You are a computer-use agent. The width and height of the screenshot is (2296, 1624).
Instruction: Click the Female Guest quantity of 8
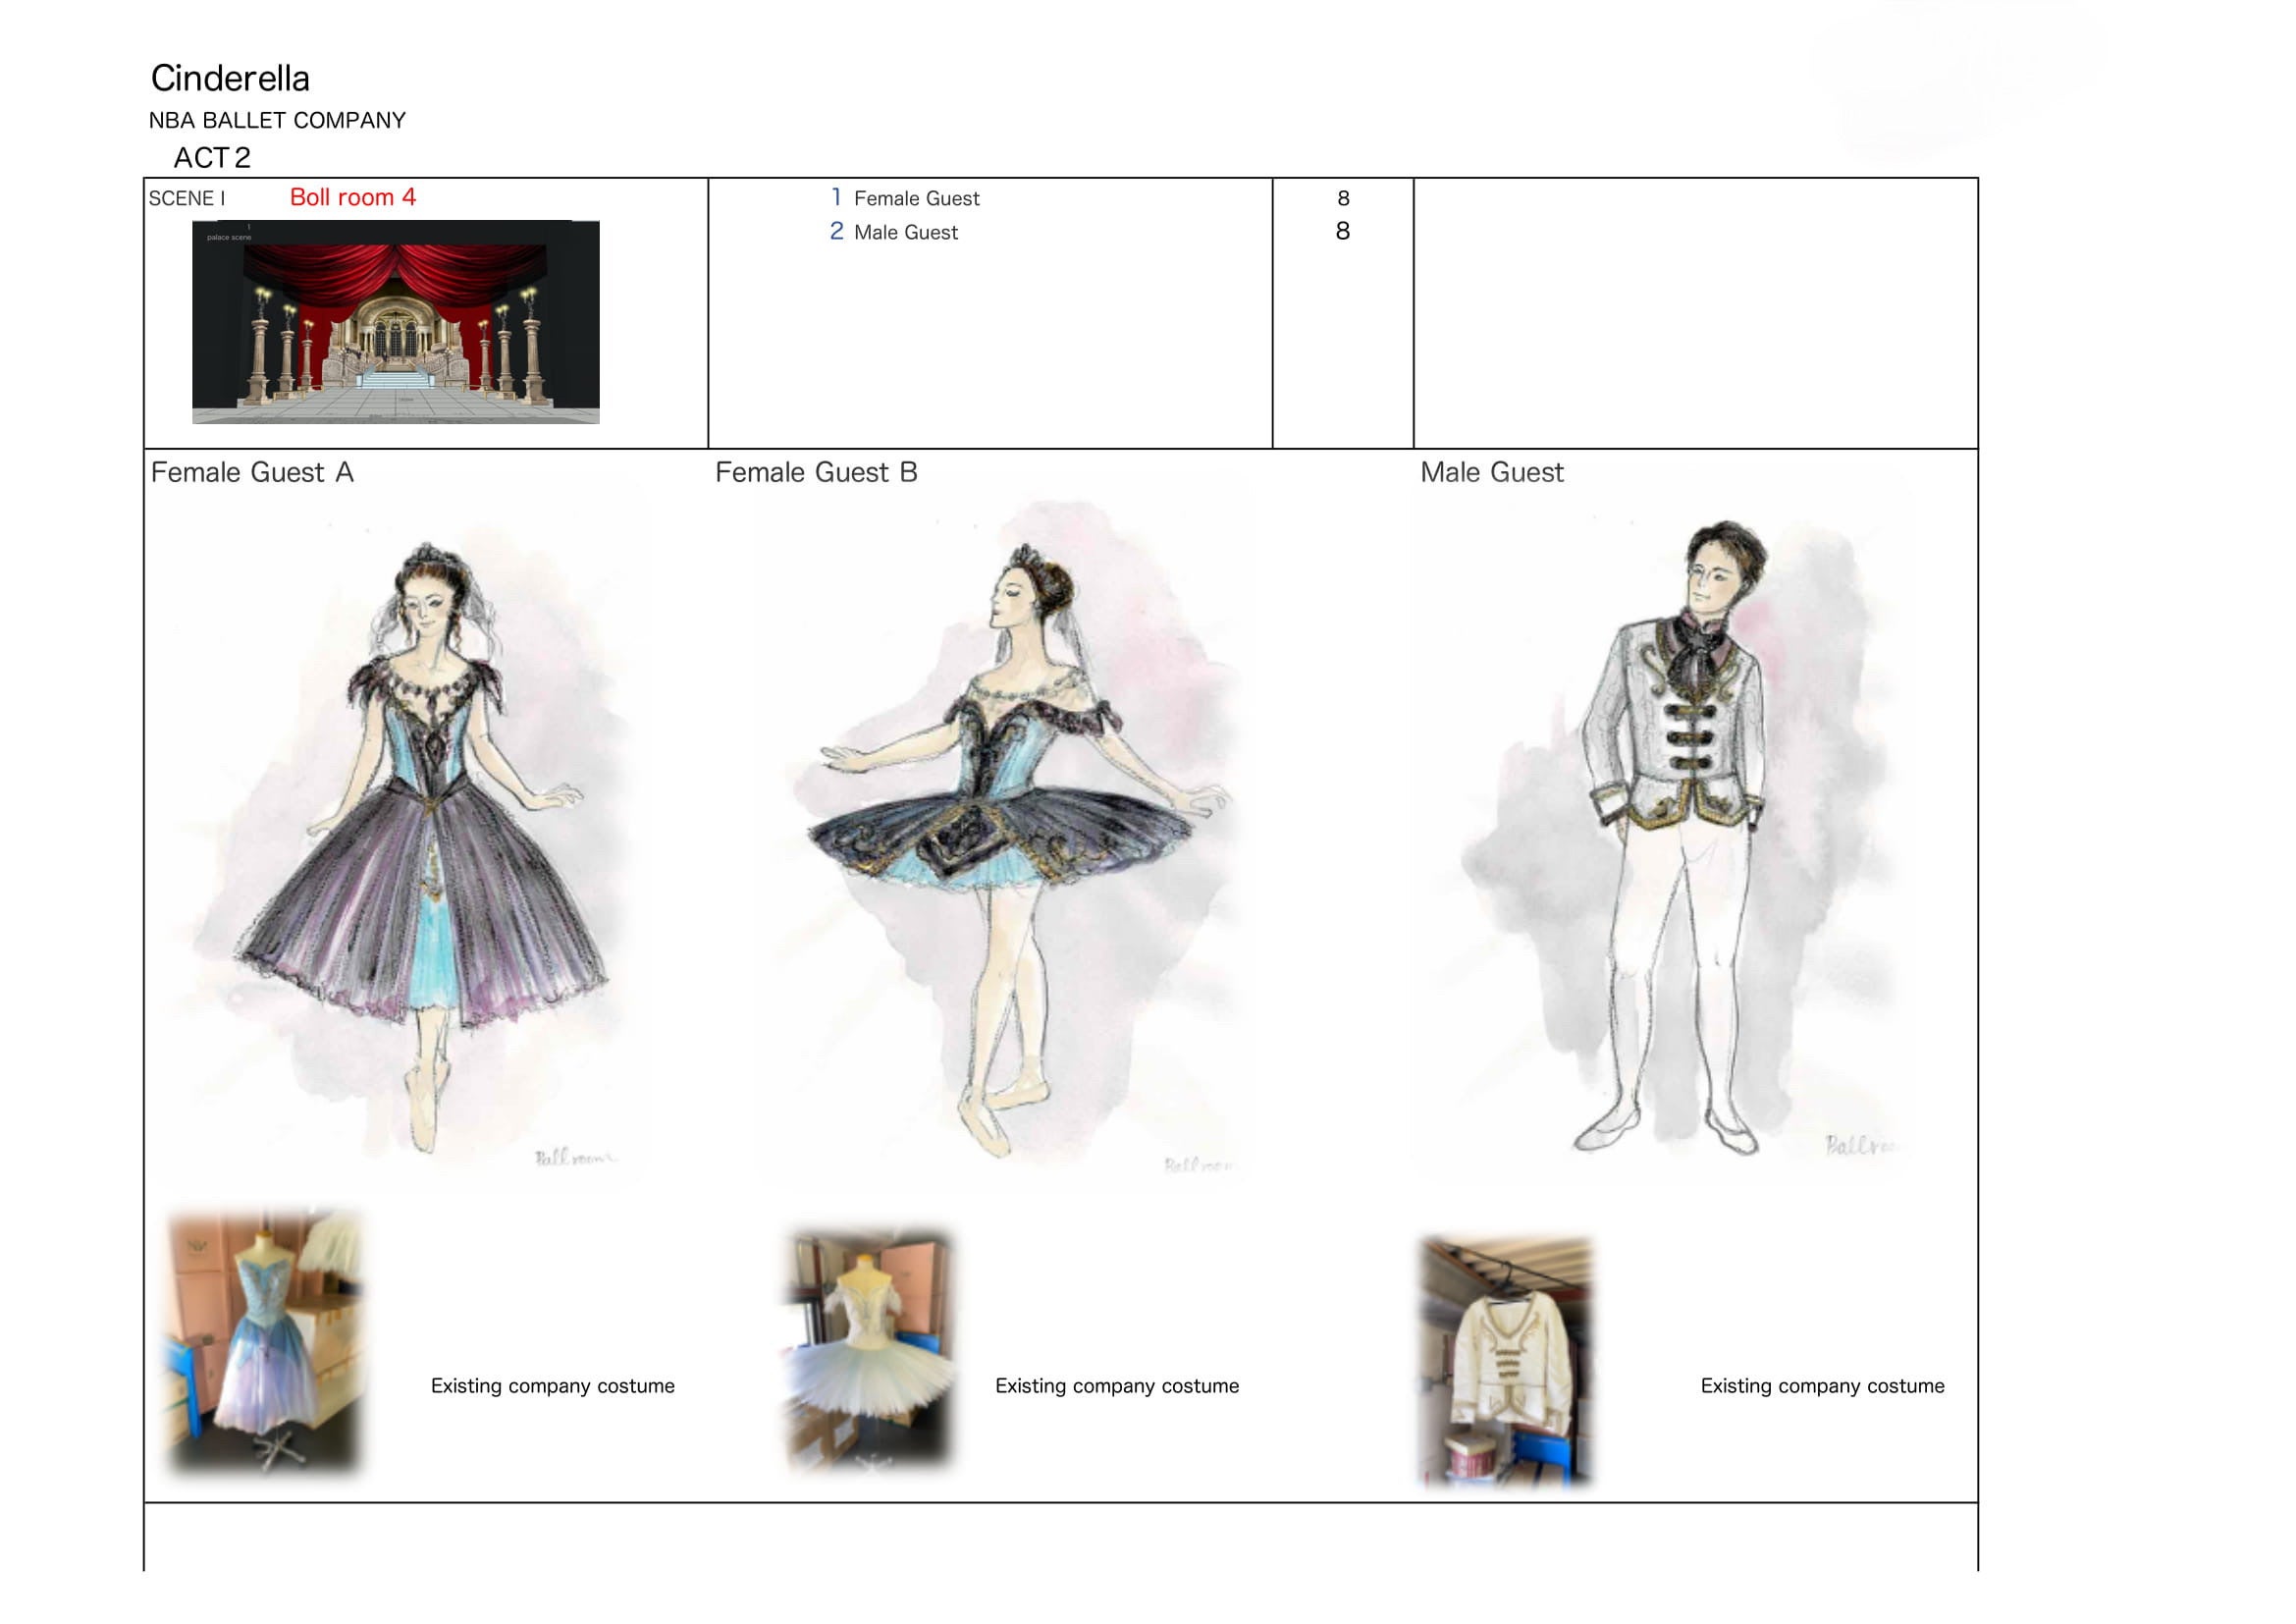click(x=1343, y=198)
